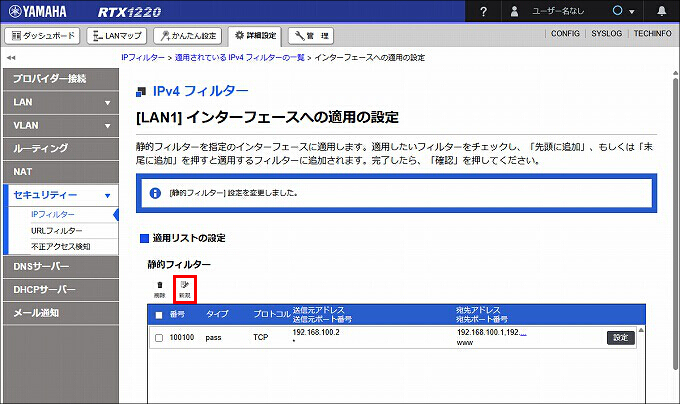Select URLフィルター submenu item

[56, 231]
